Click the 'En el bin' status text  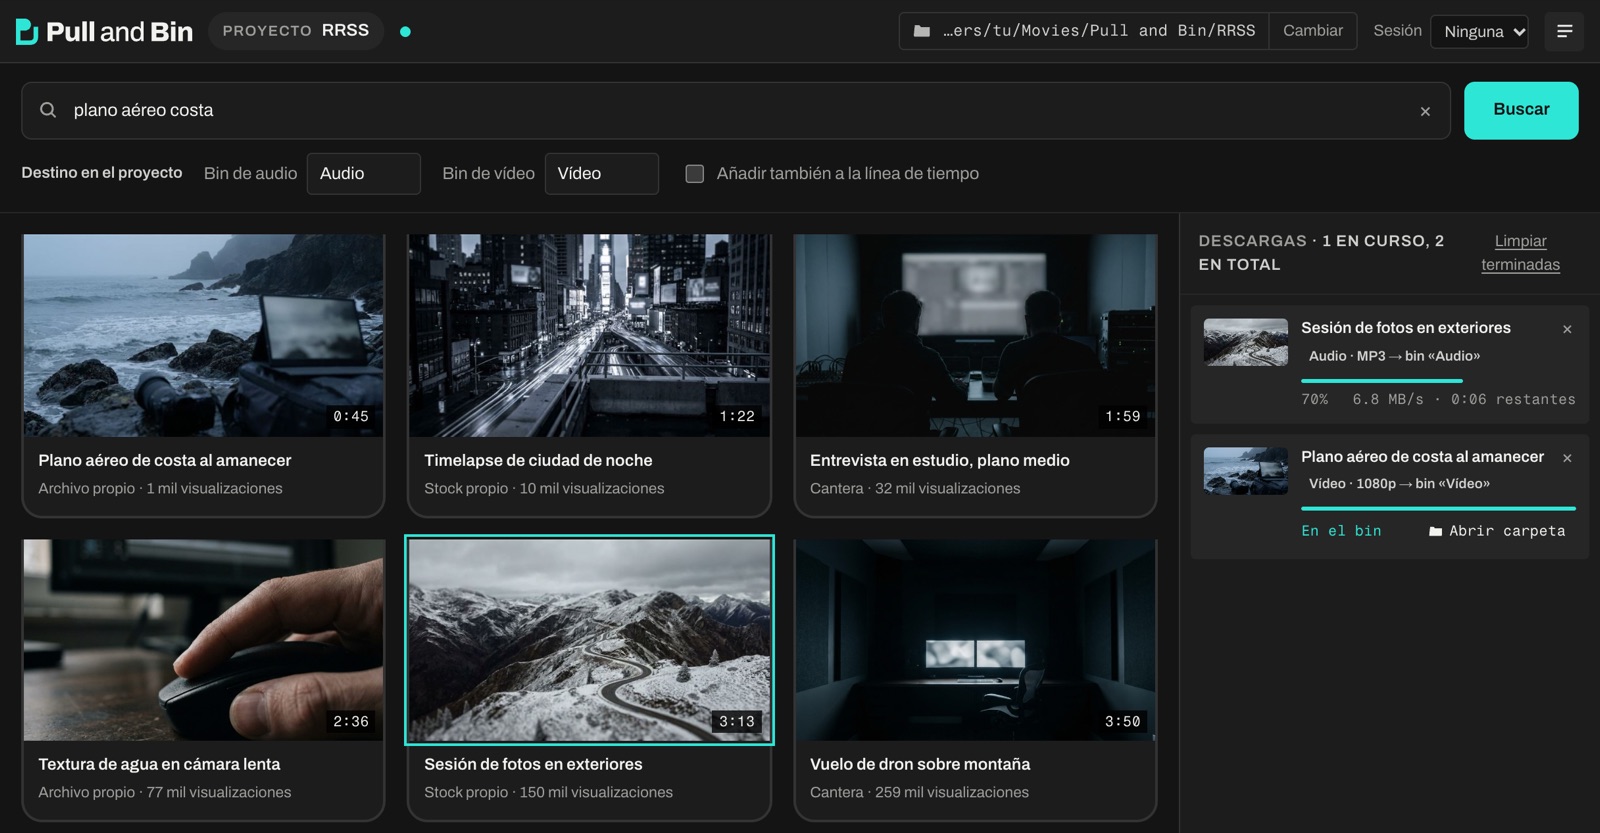pos(1341,531)
